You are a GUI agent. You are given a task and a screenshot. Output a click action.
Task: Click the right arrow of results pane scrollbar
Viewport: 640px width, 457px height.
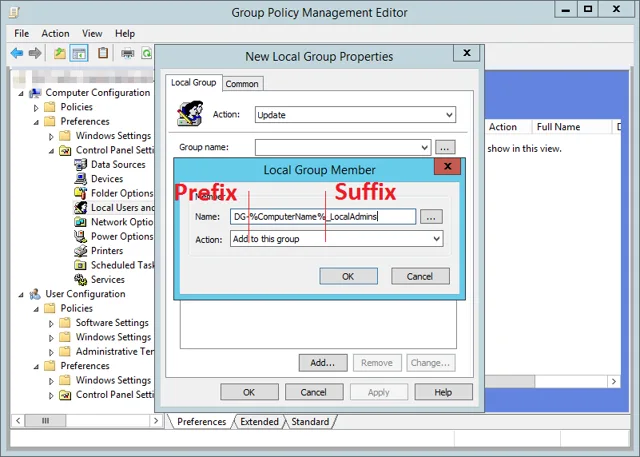(613, 382)
